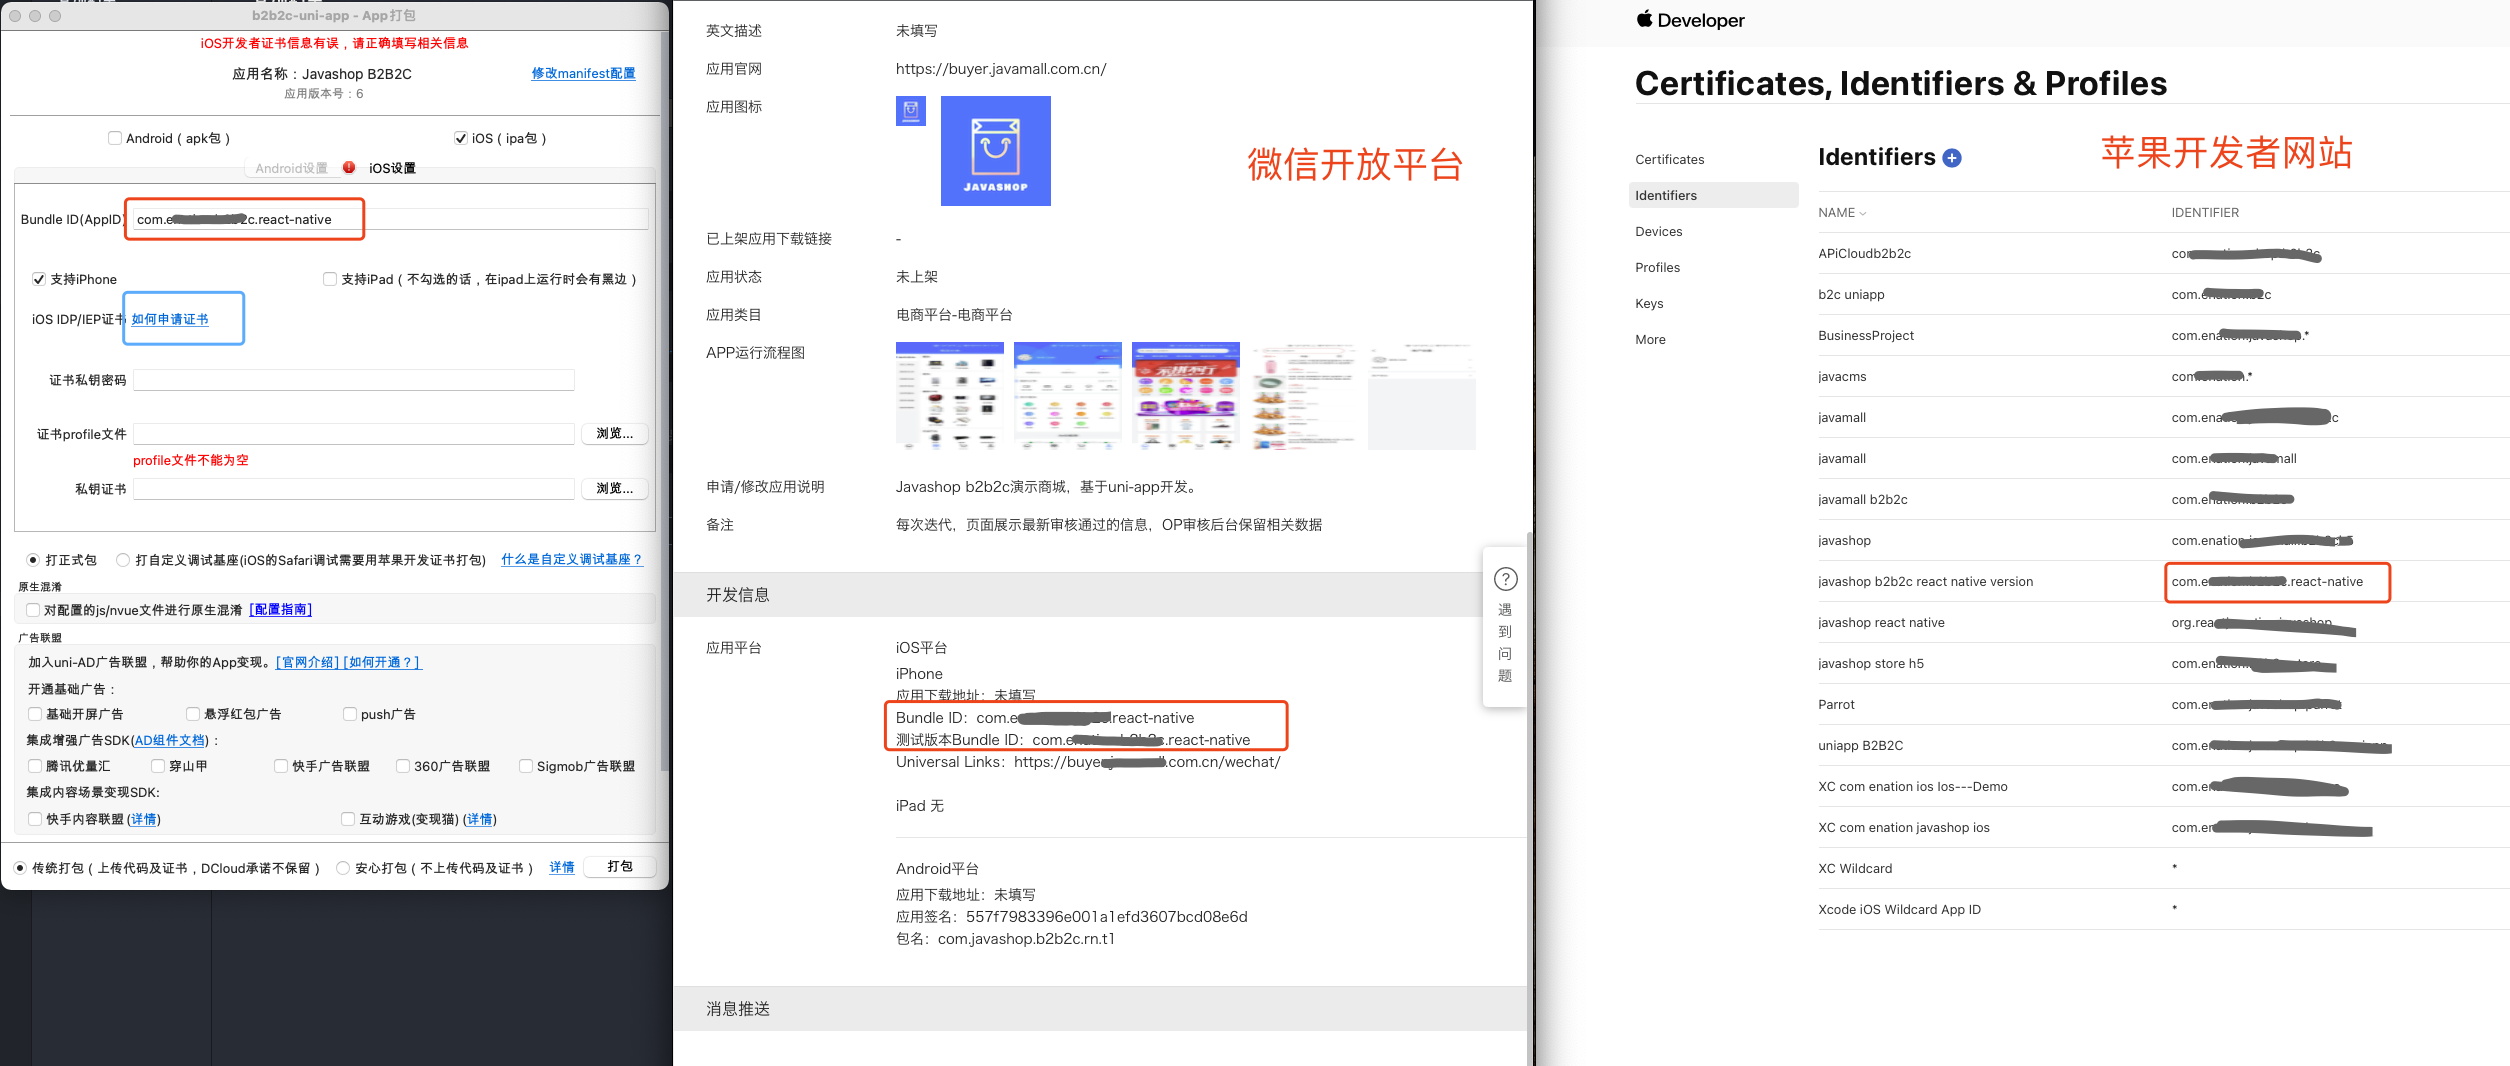Click the small app icon thumbnail
This screenshot has height=1066, width=2510.
click(x=911, y=111)
